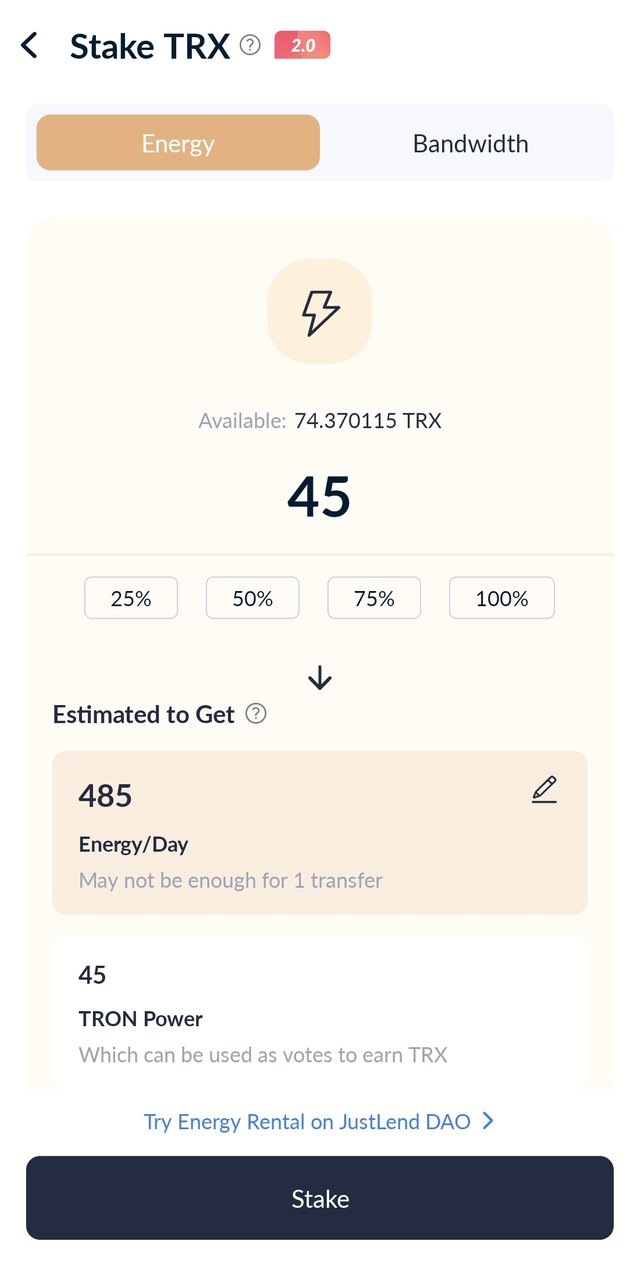This screenshot has width=640, height=1277.
Task: Choose the 100% amount option
Action: tap(502, 598)
